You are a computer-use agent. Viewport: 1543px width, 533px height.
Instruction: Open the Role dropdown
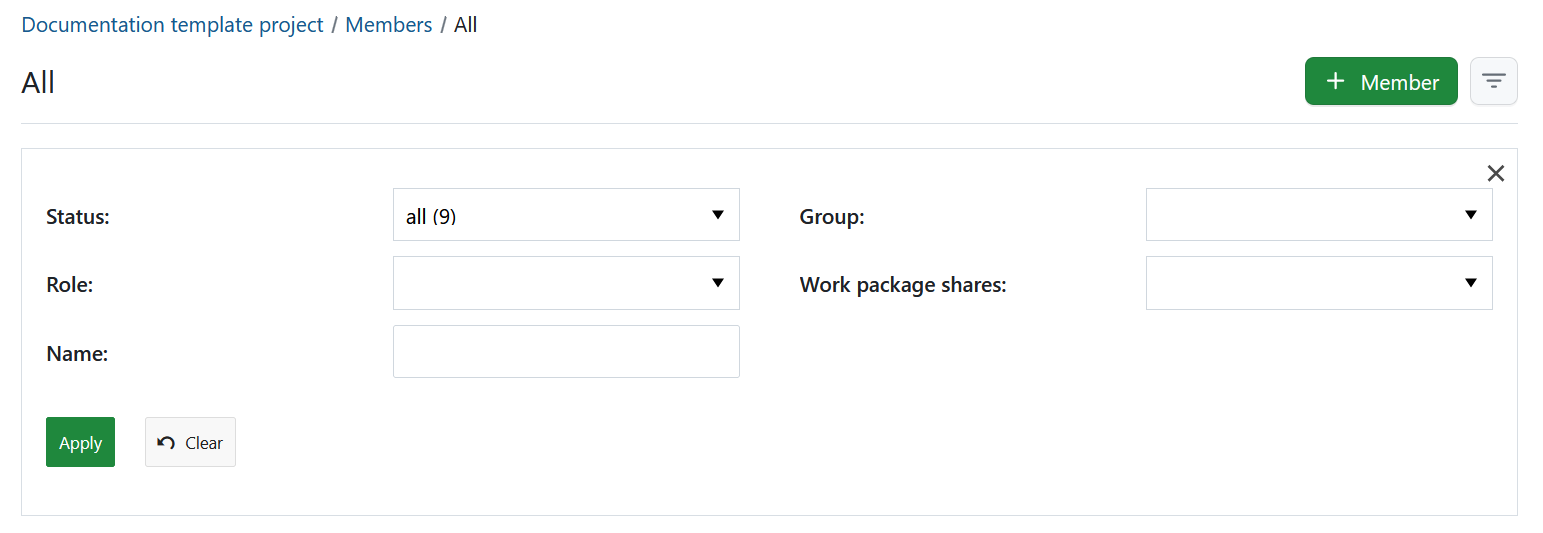[566, 284]
